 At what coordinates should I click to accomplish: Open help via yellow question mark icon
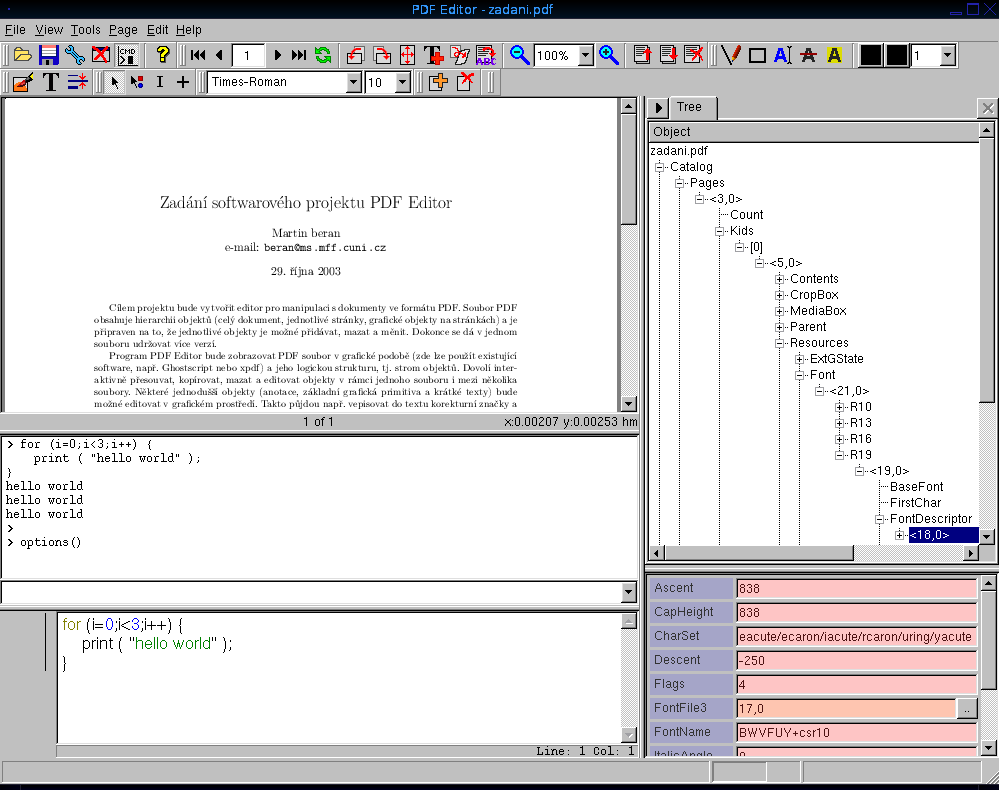pyautogui.click(x=162, y=55)
